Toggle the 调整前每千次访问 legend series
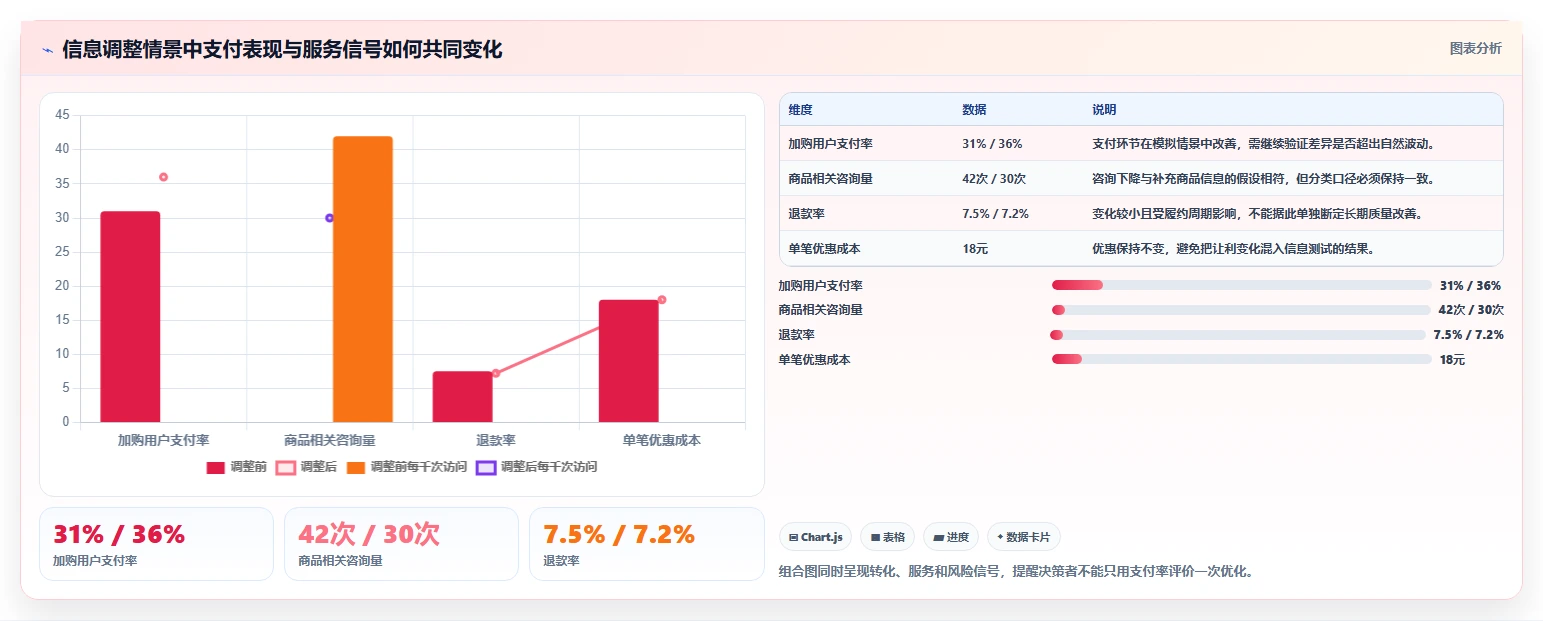The image size is (1543, 621). pos(406,467)
